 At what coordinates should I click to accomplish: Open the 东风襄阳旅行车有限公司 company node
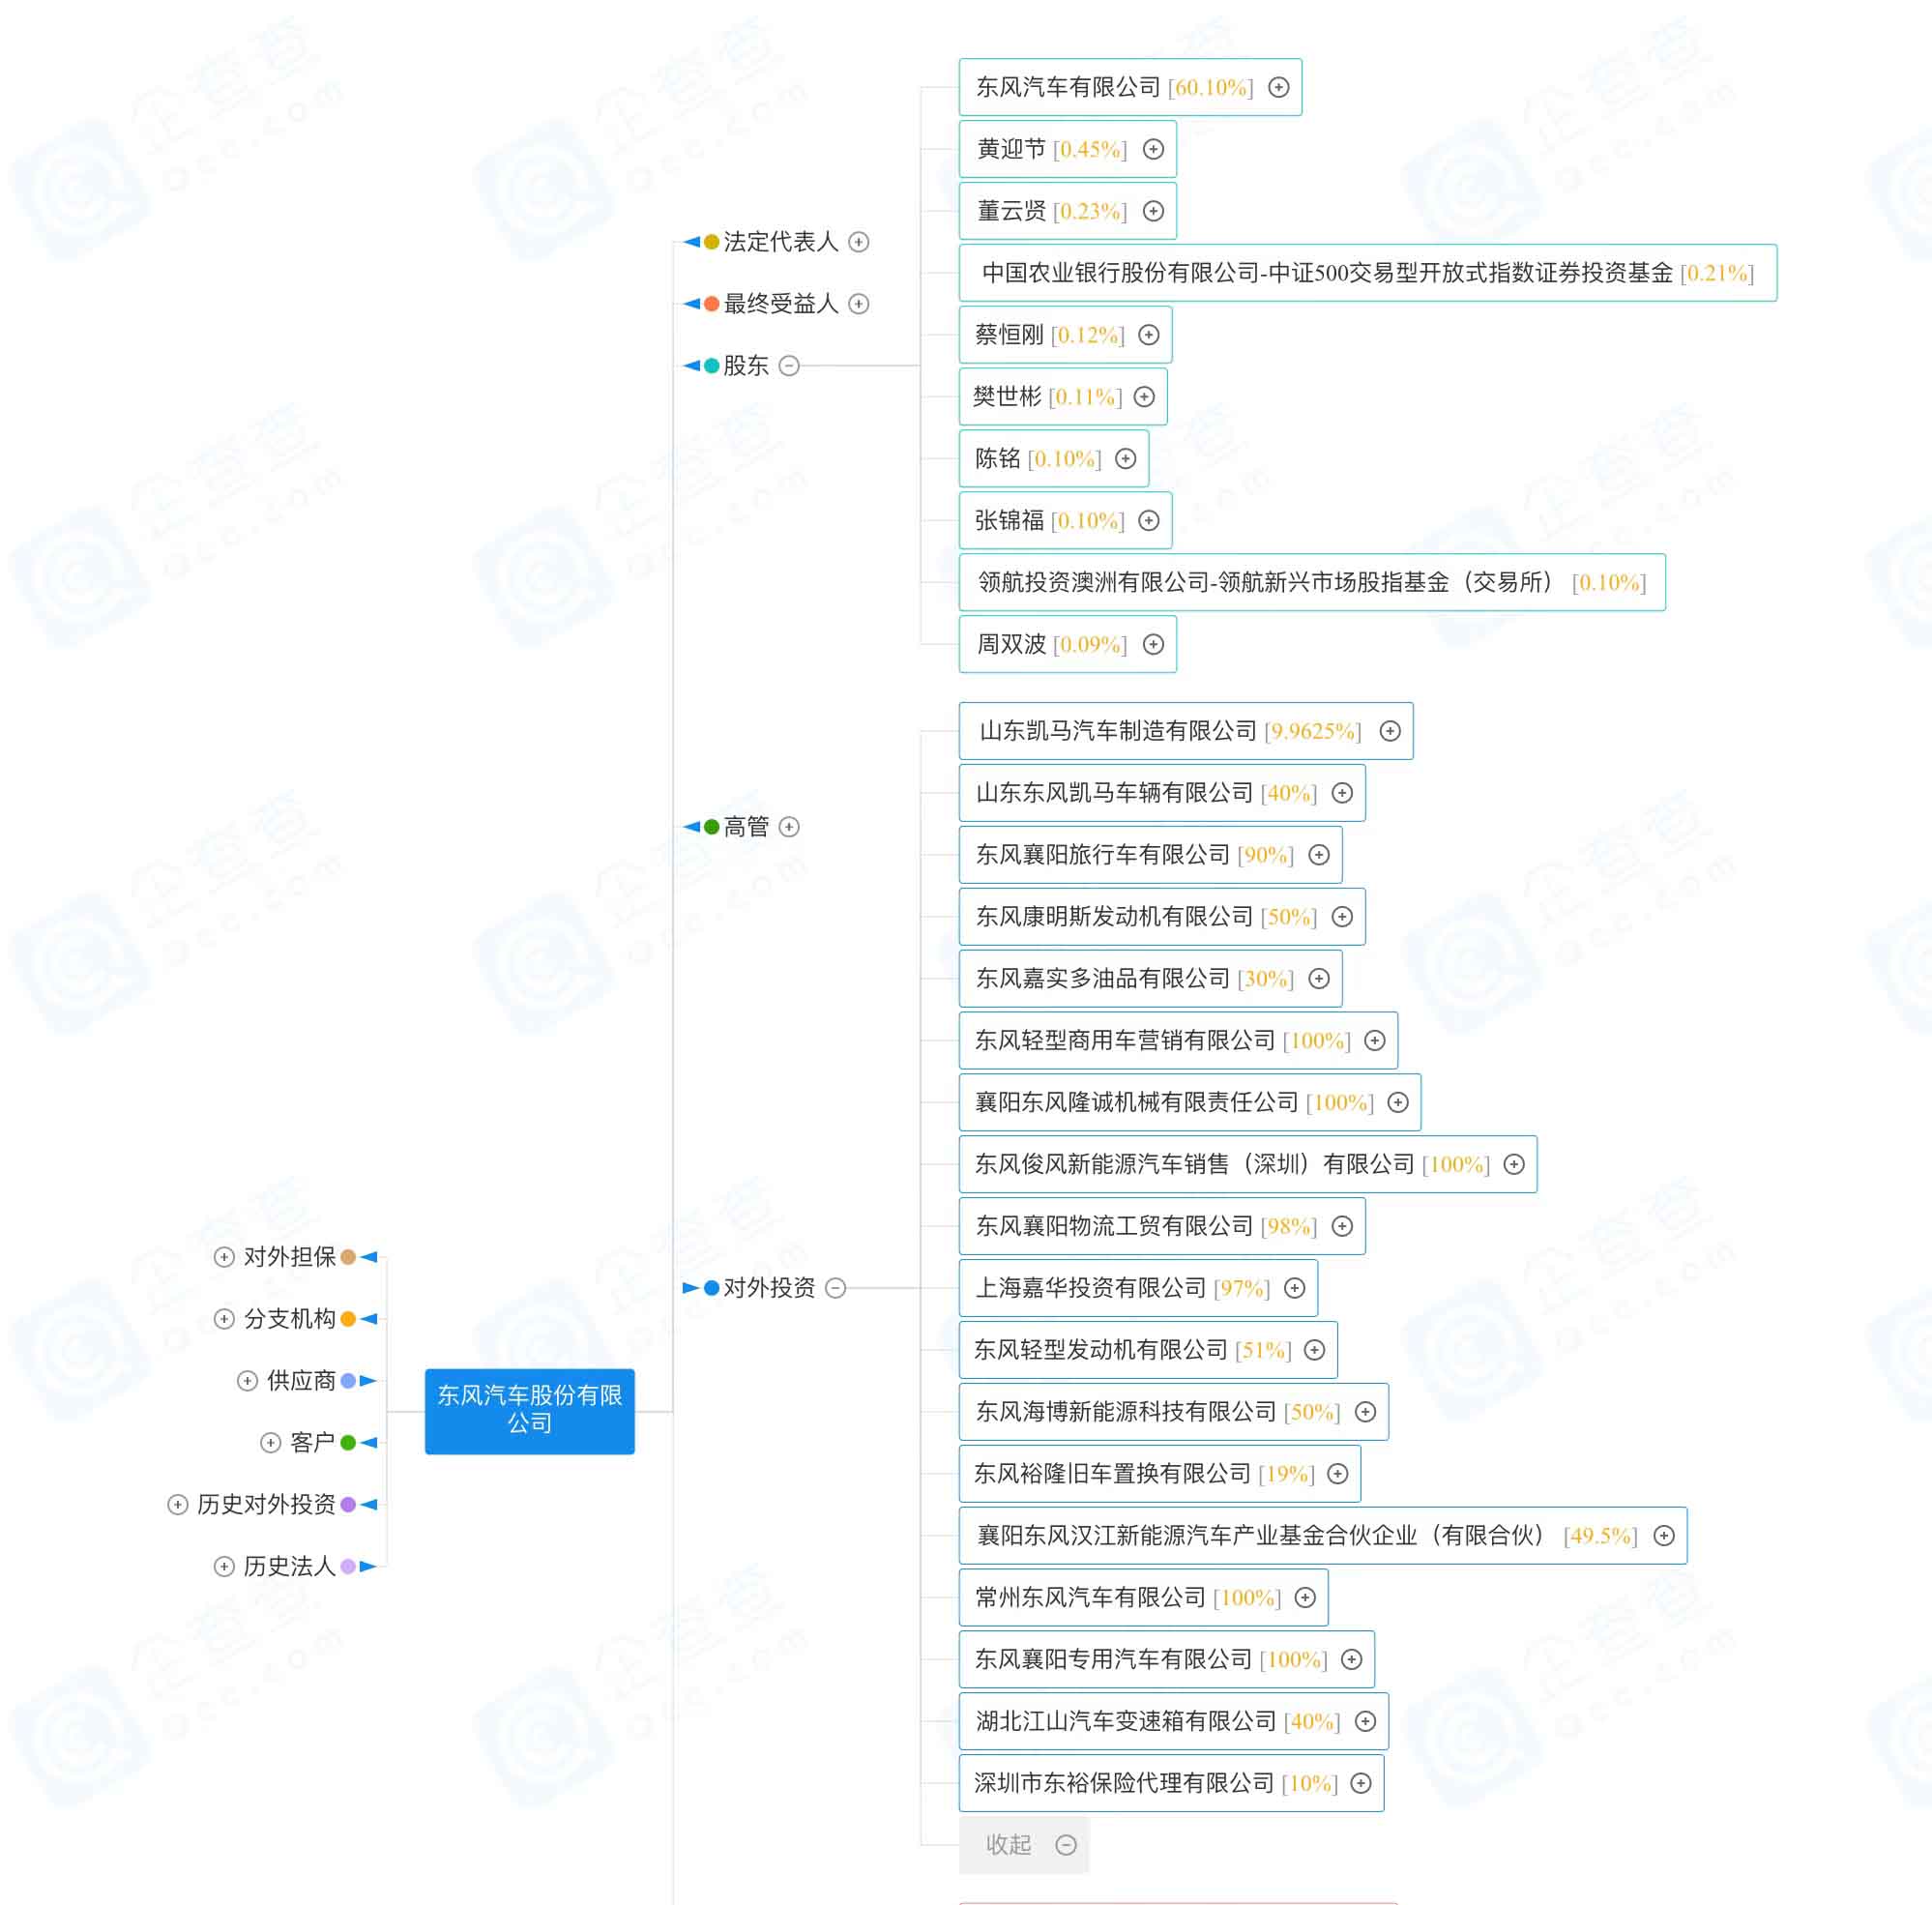1102,855
